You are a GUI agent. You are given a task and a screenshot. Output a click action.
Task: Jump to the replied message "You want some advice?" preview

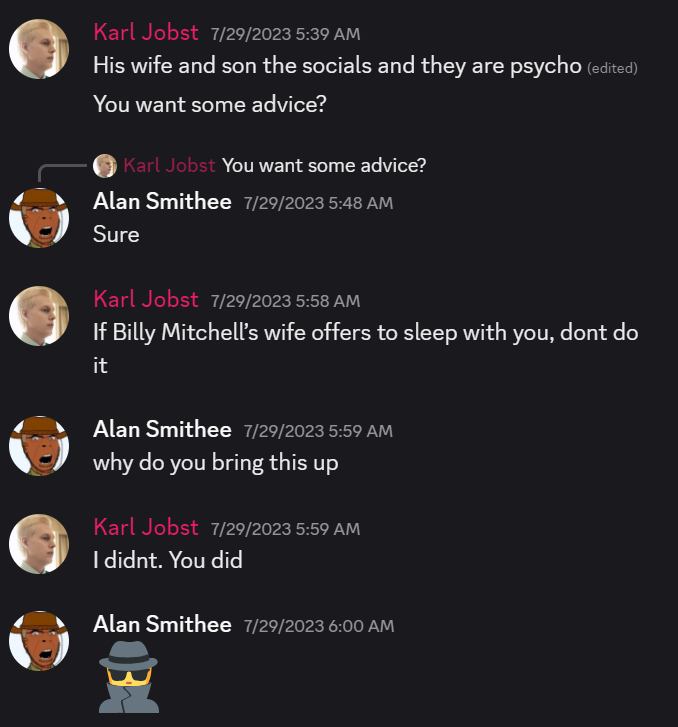pos(324,165)
